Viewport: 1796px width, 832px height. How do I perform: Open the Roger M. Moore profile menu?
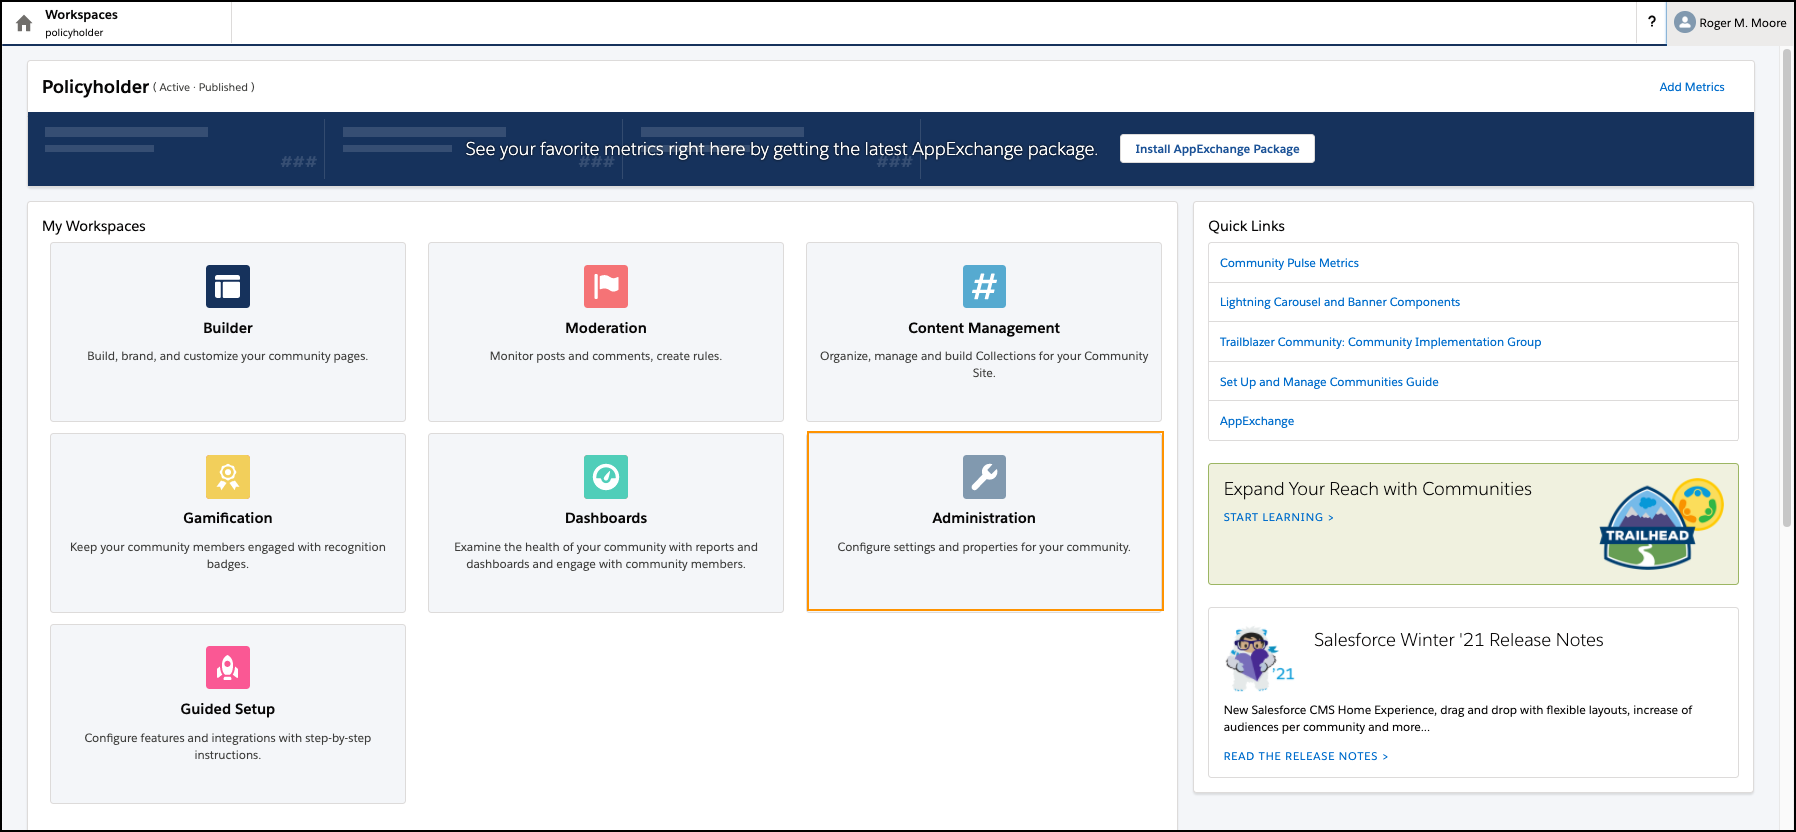[x=1731, y=22]
